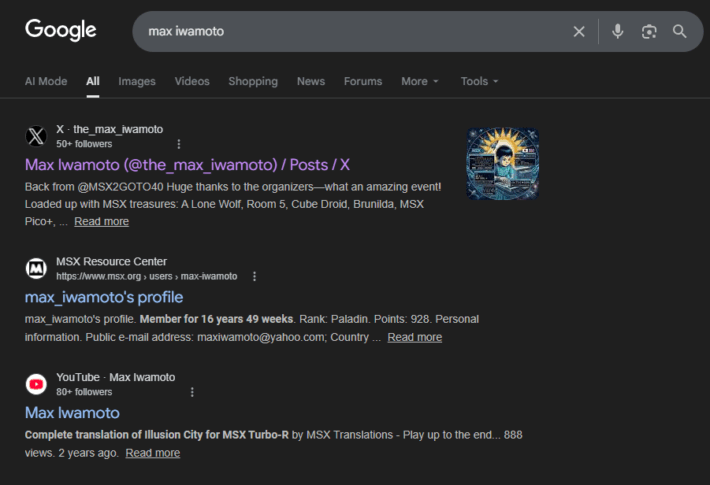710x485 pixels.
Task: Click the msx.org users max-iwamoto URL
Action: coord(147,276)
